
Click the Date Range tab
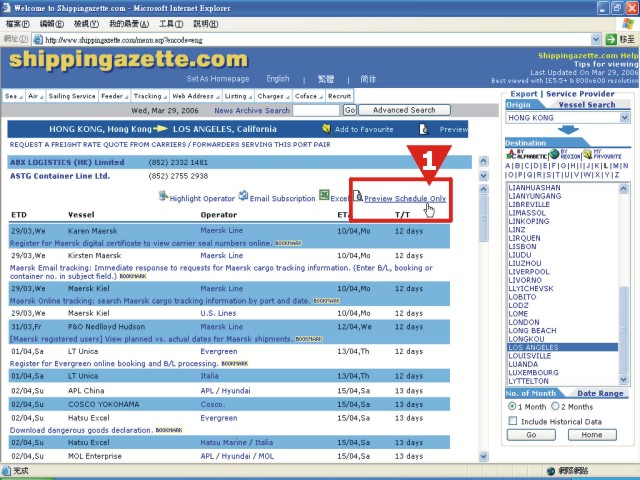tap(600, 393)
